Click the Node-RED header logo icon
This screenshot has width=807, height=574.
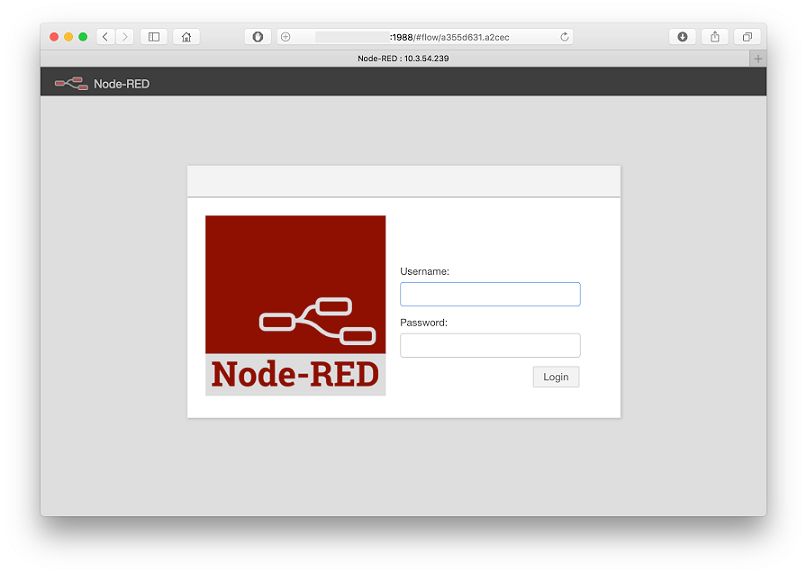(x=71, y=83)
